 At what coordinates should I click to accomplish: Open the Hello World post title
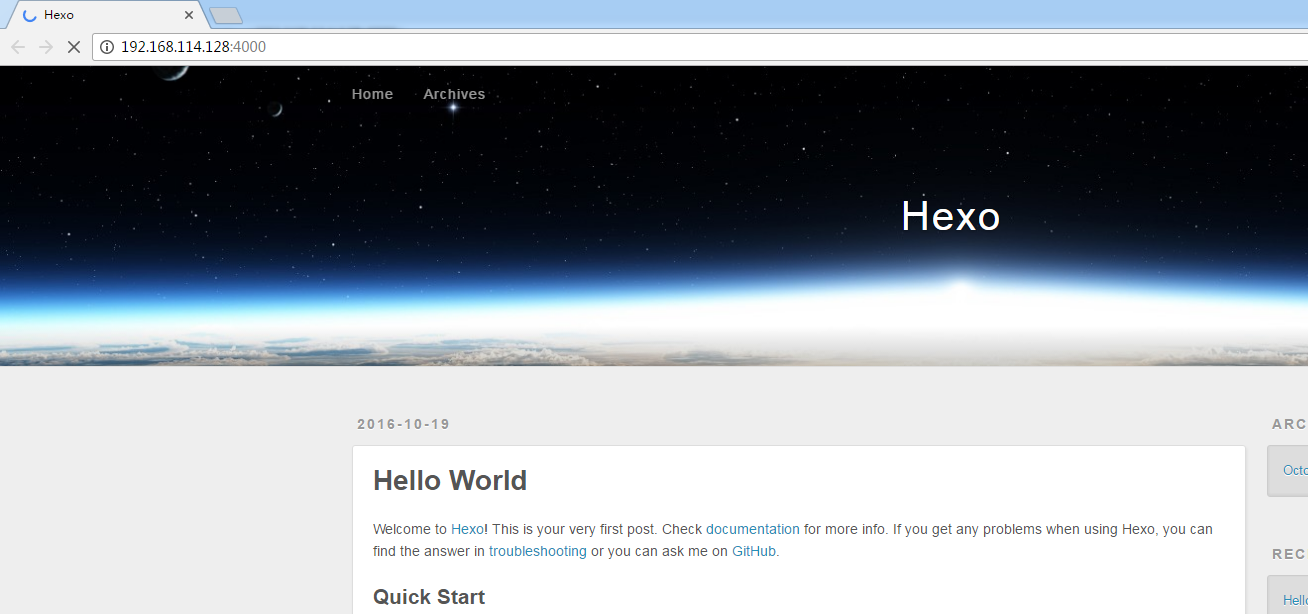450,481
